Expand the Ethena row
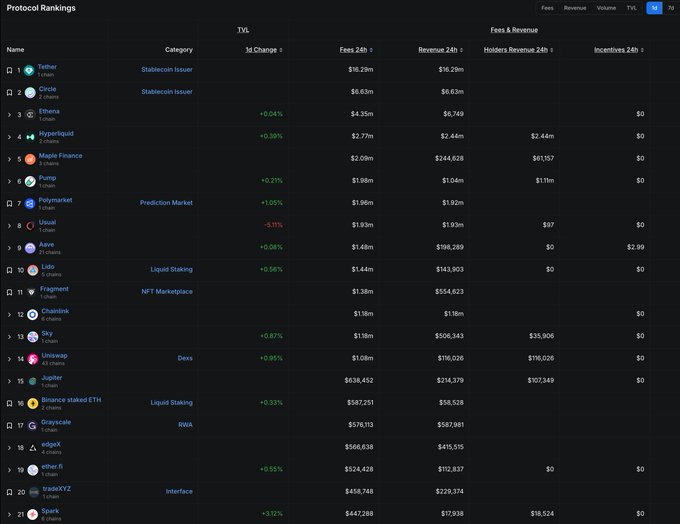 (8, 114)
